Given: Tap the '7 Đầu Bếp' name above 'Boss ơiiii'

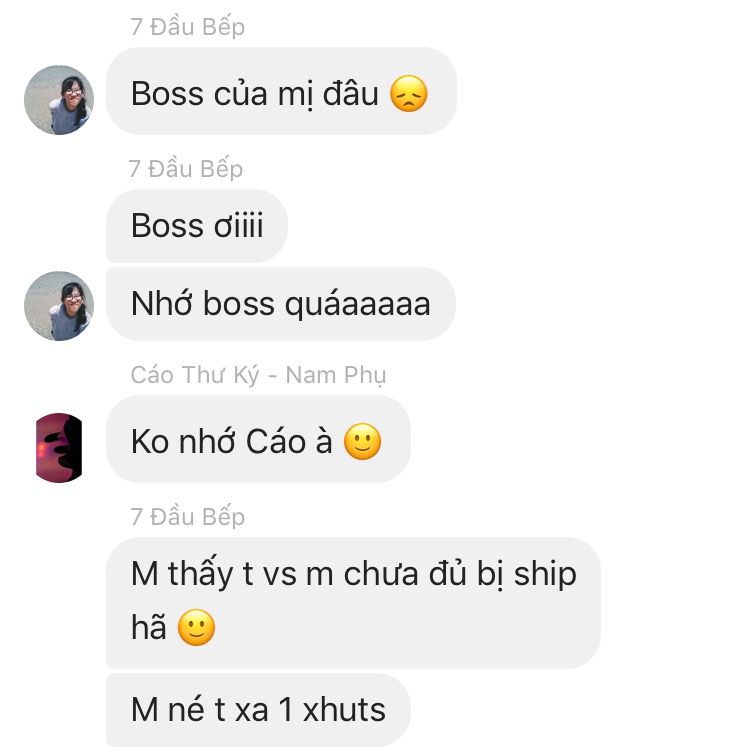Looking at the screenshot, I should click(186, 169).
